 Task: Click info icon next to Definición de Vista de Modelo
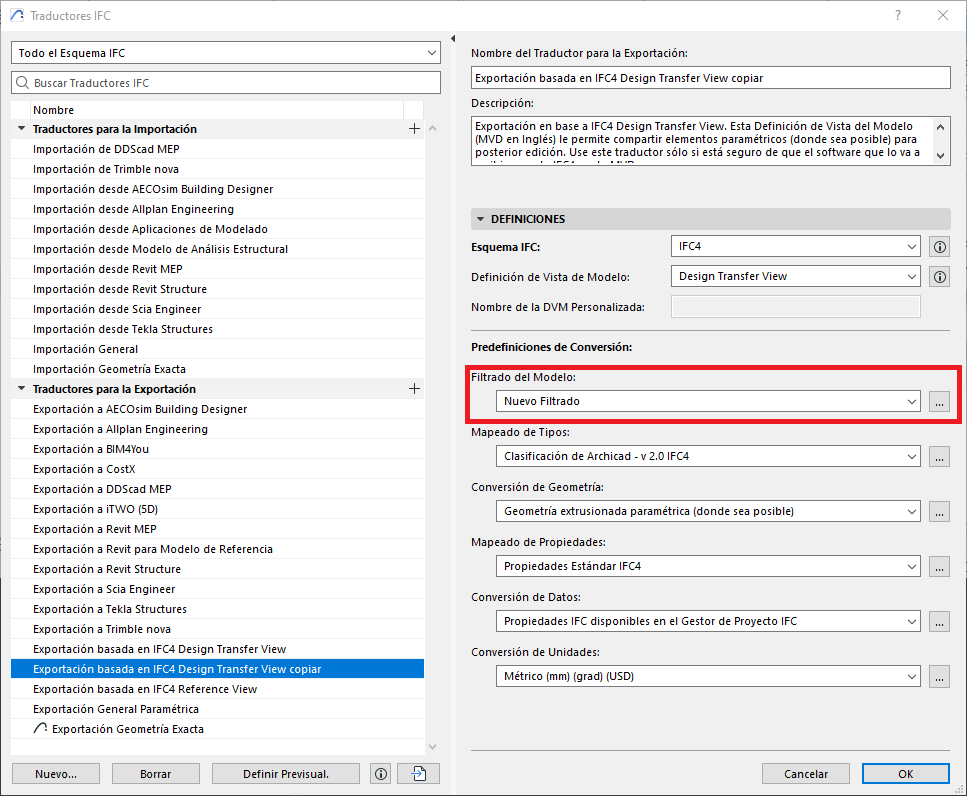(x=939, y=277)
